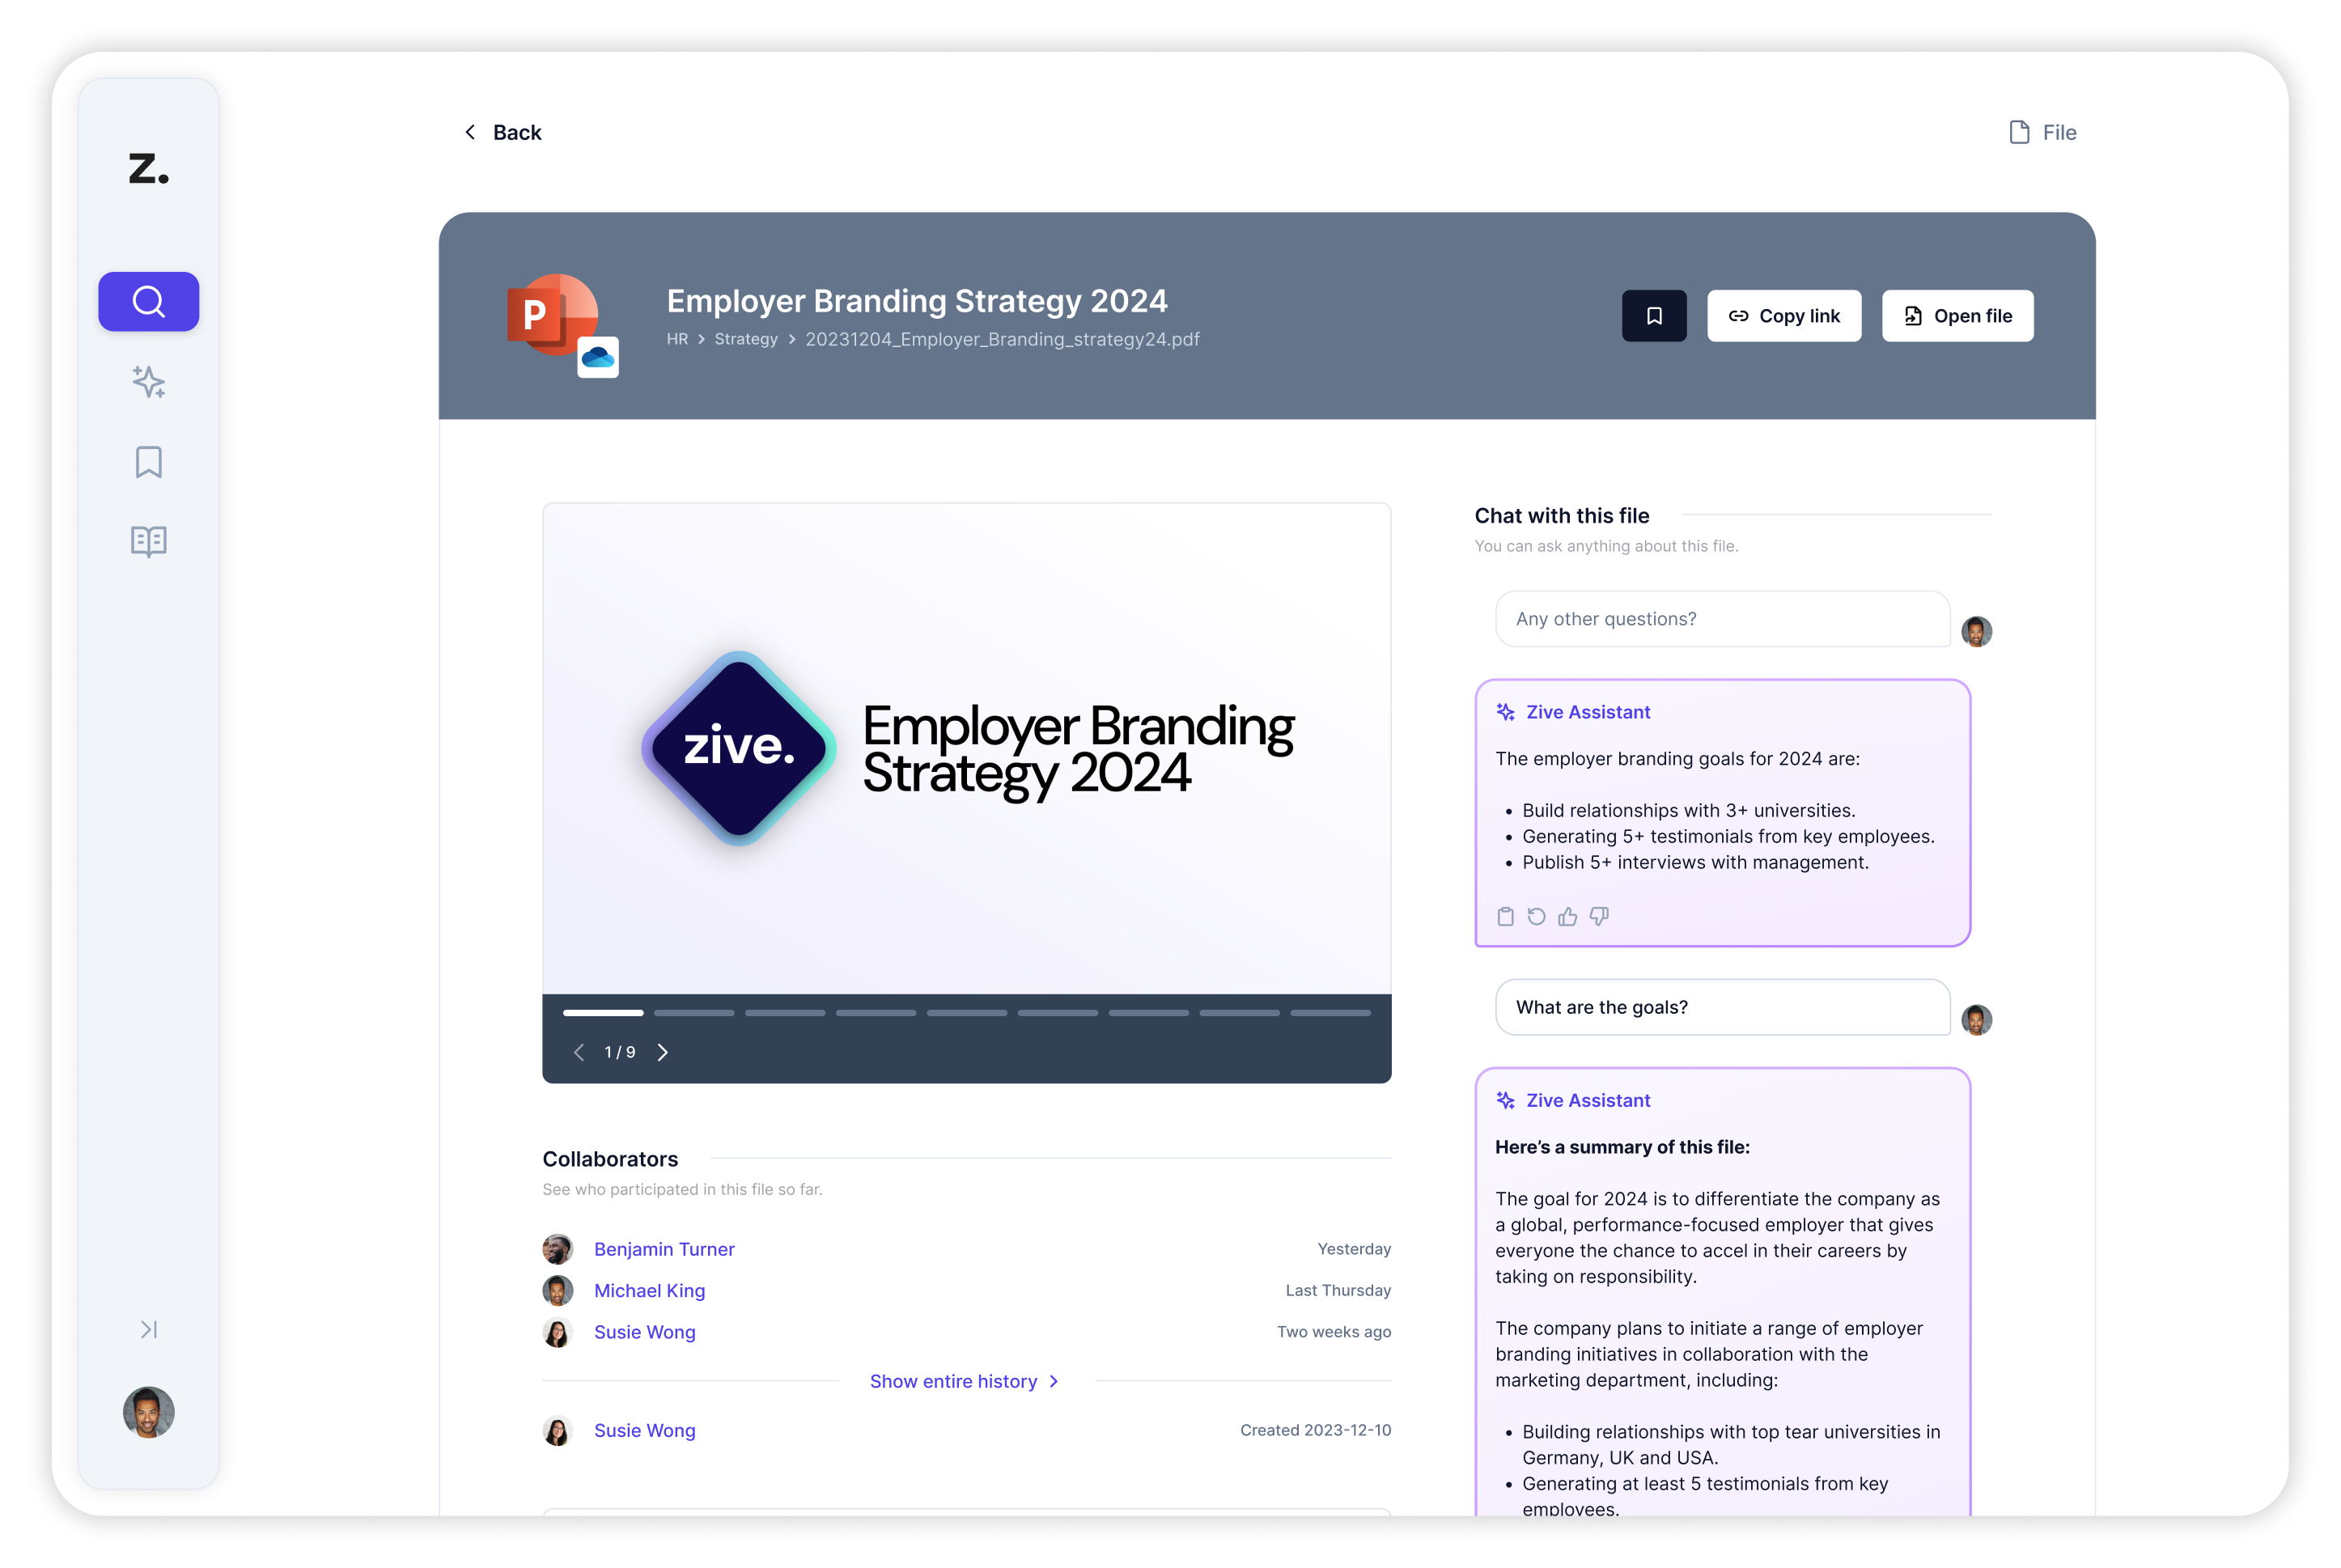Image resolution: width=2341 pixels, height=1568 pixels.
Task: Copy the assistant answer to clipboard
Action: click(1505, 916)
